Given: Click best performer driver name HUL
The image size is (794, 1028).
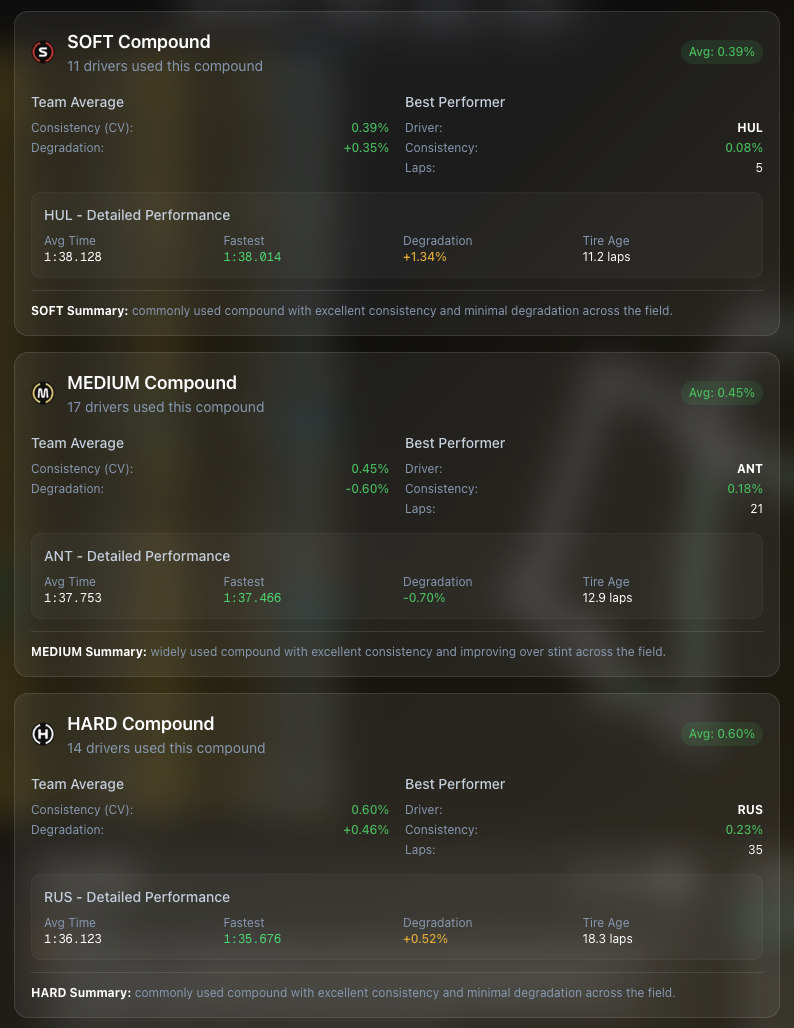Looking at the screenshot, I should [x=750, y=128].
